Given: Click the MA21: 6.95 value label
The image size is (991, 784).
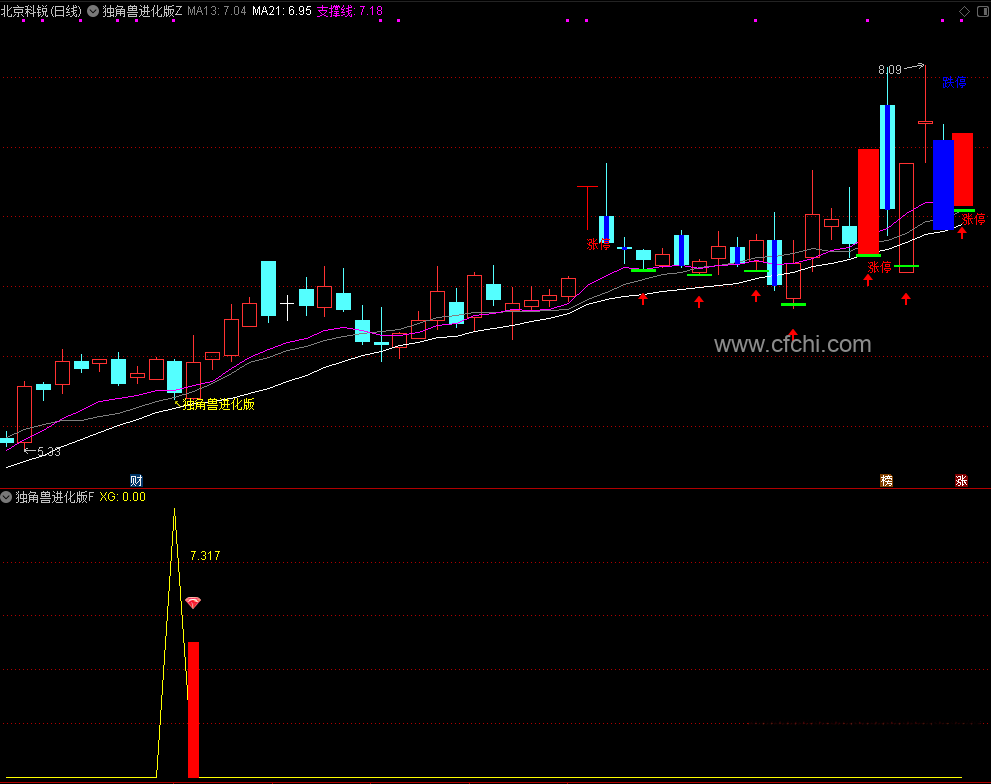Looking at the screenshot, I should [x=282, y=11].
